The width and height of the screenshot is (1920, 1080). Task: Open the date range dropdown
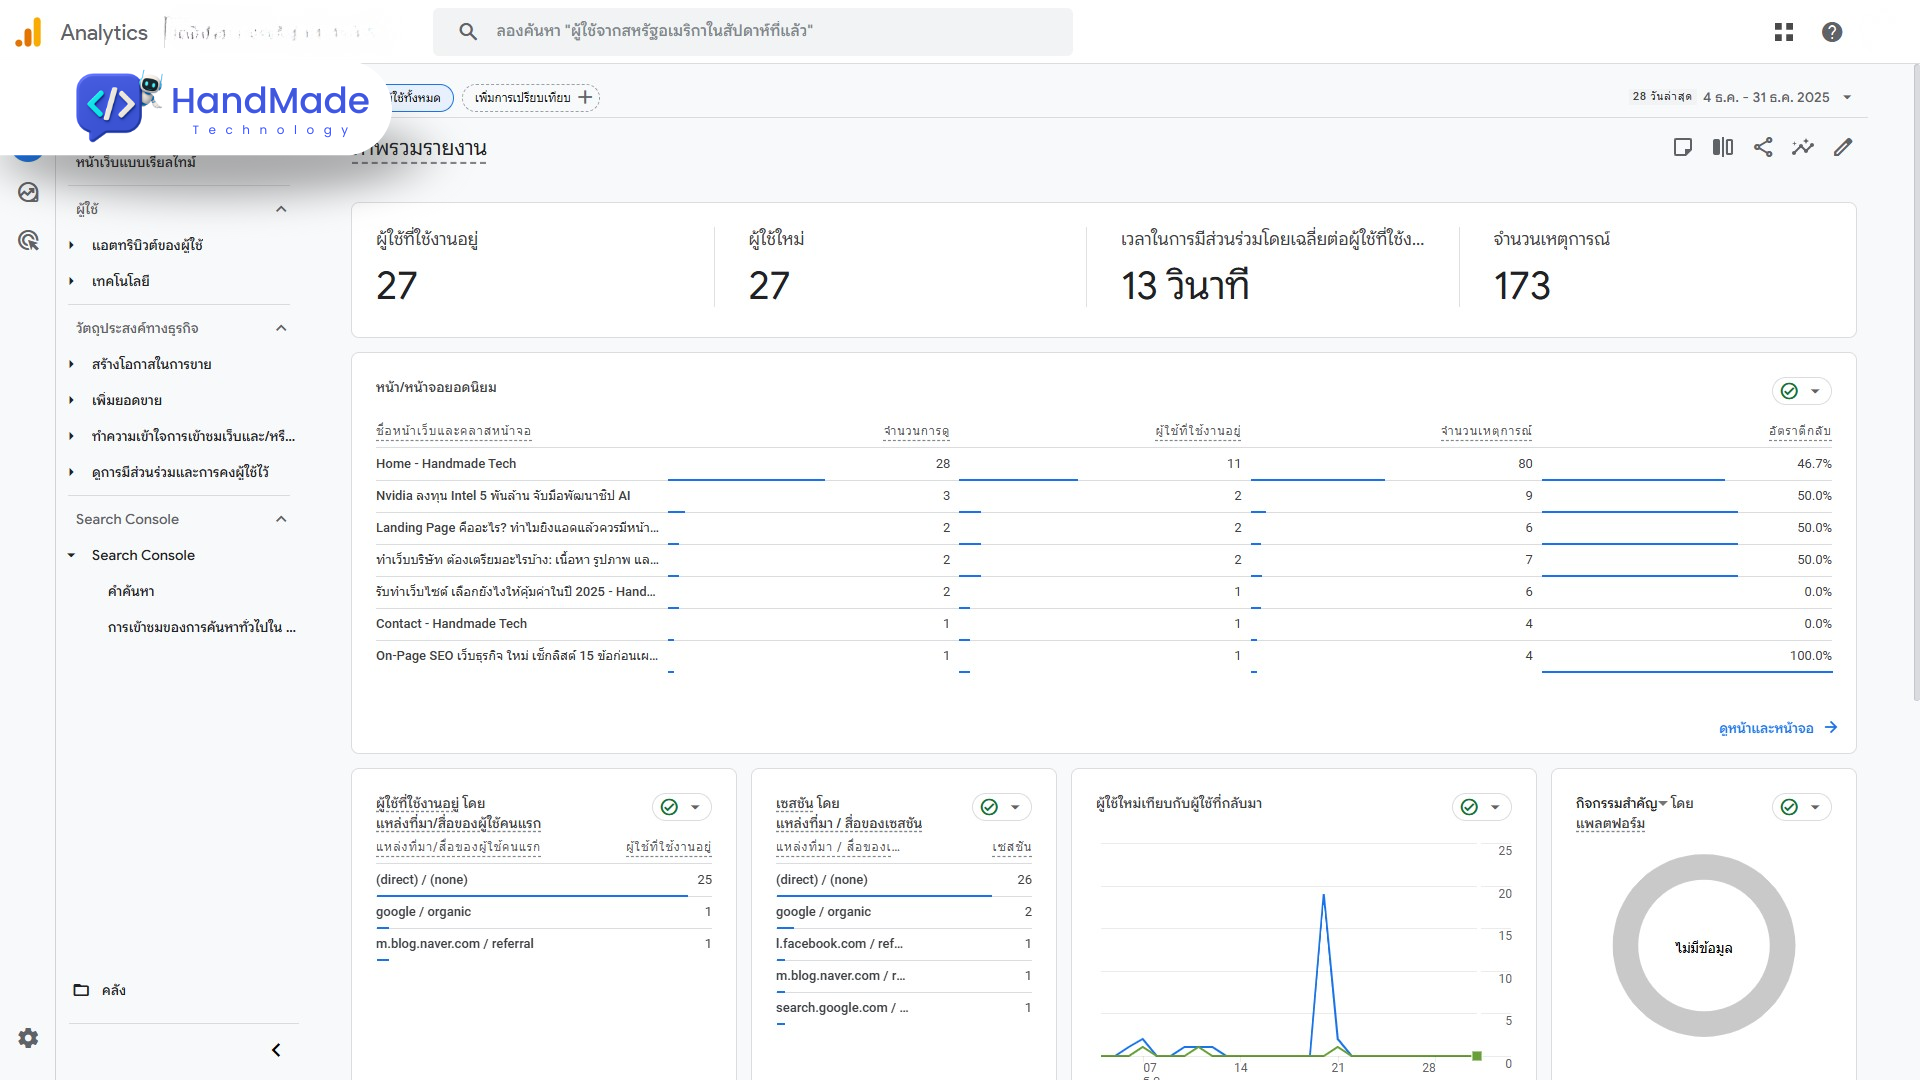pyautogui.click(x=1847, y=97)
